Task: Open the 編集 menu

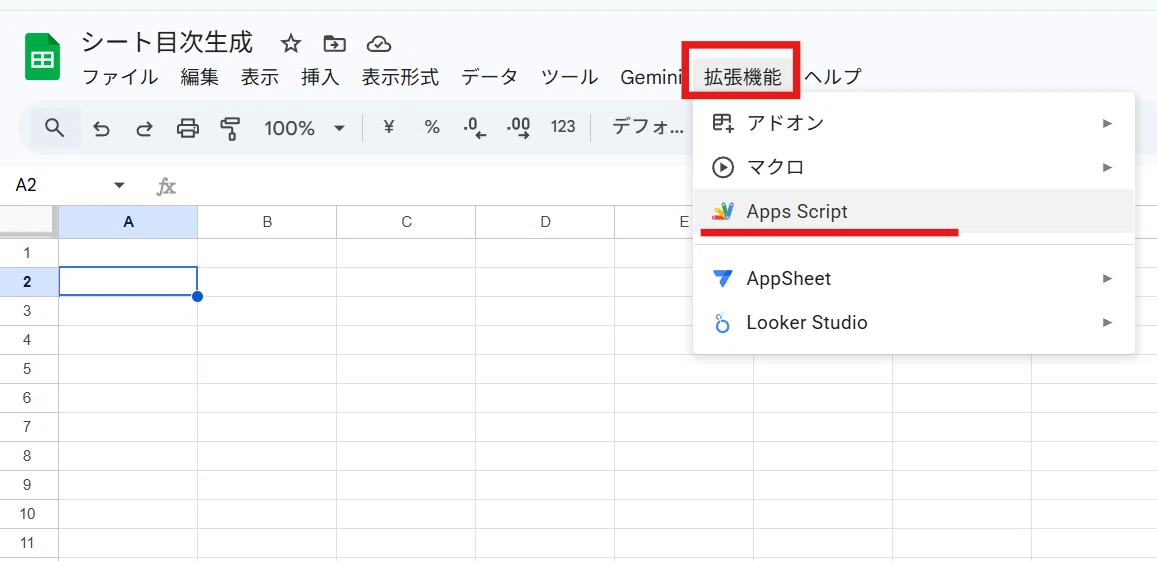Action: click(x=199, y=77)
